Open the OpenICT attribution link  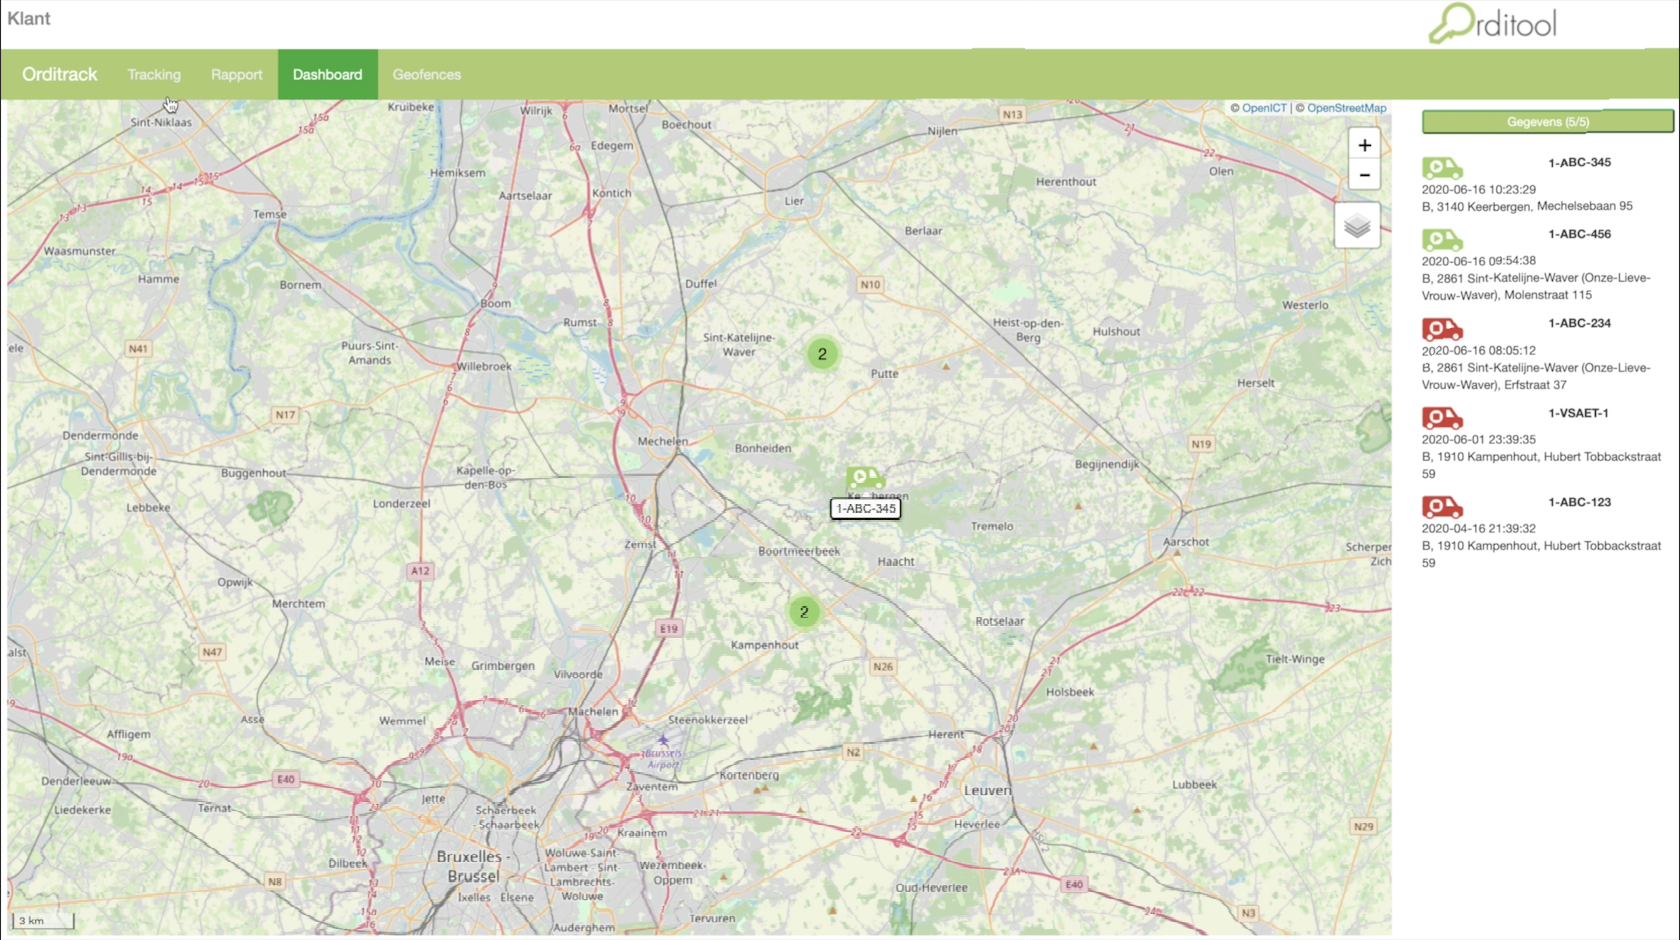pos(1264,108)
